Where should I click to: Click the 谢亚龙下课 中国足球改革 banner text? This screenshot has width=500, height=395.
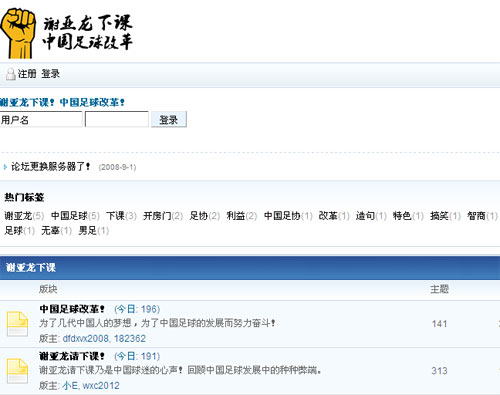(88, 33)
